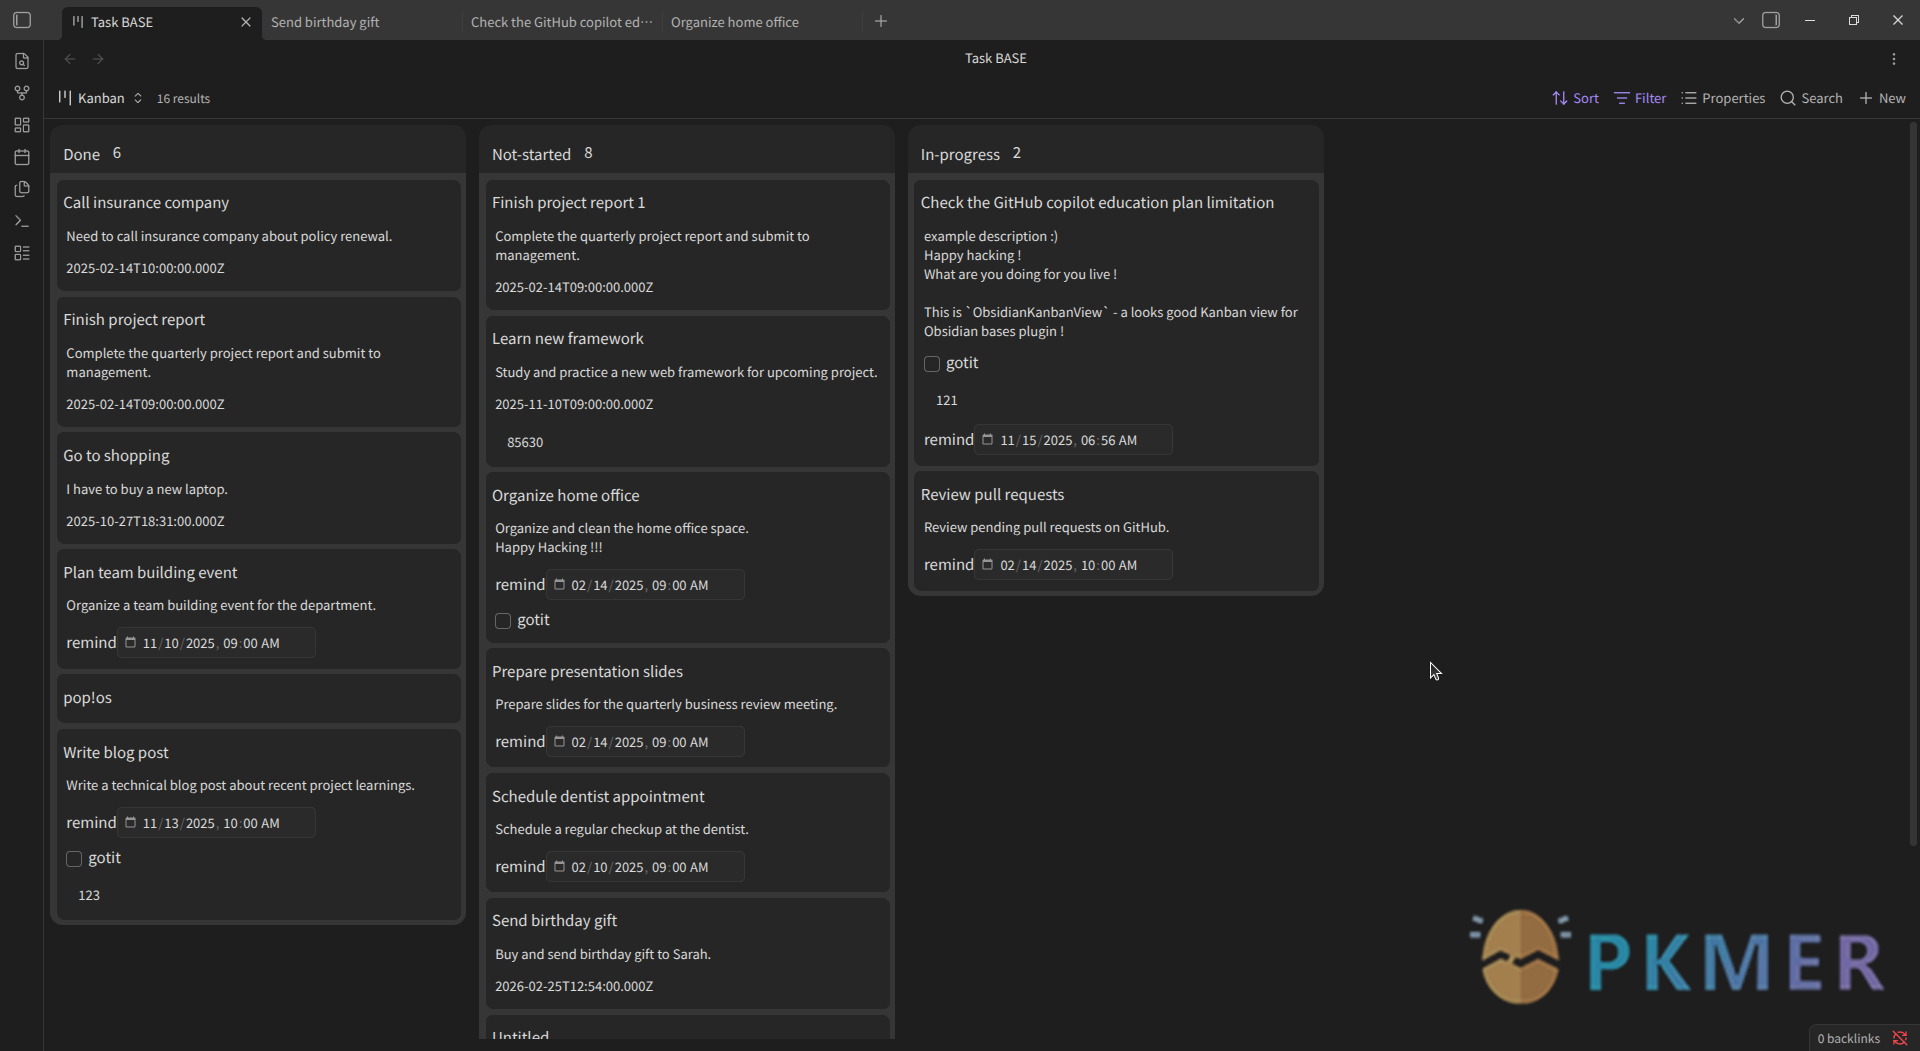Open the command palette ribbon icon
Image resolution: width=1920 pixels, height=1051 pixels.
click(x=22, y=221)
